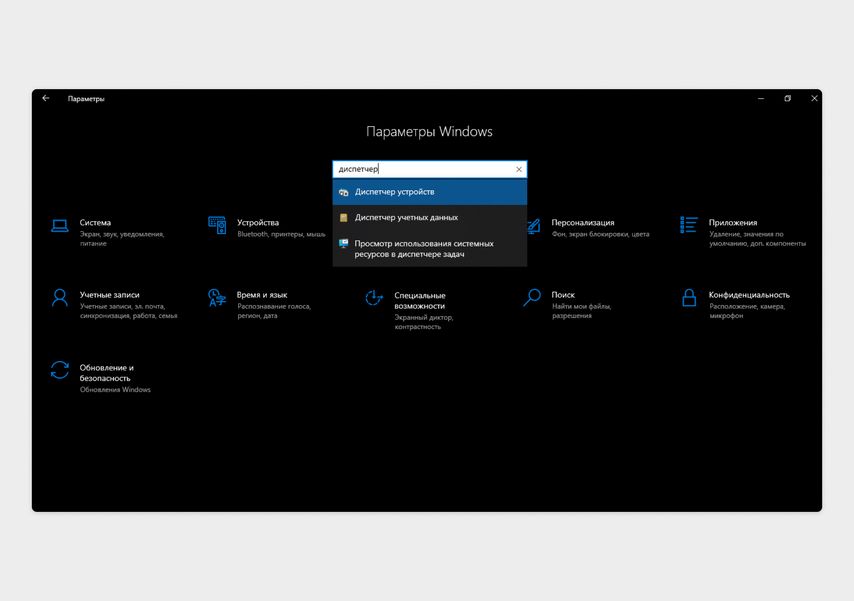Click Найти мои файлы, разрешения description
Image resolution: width=854 pixels, height=601 pixels.
(581, 311)
